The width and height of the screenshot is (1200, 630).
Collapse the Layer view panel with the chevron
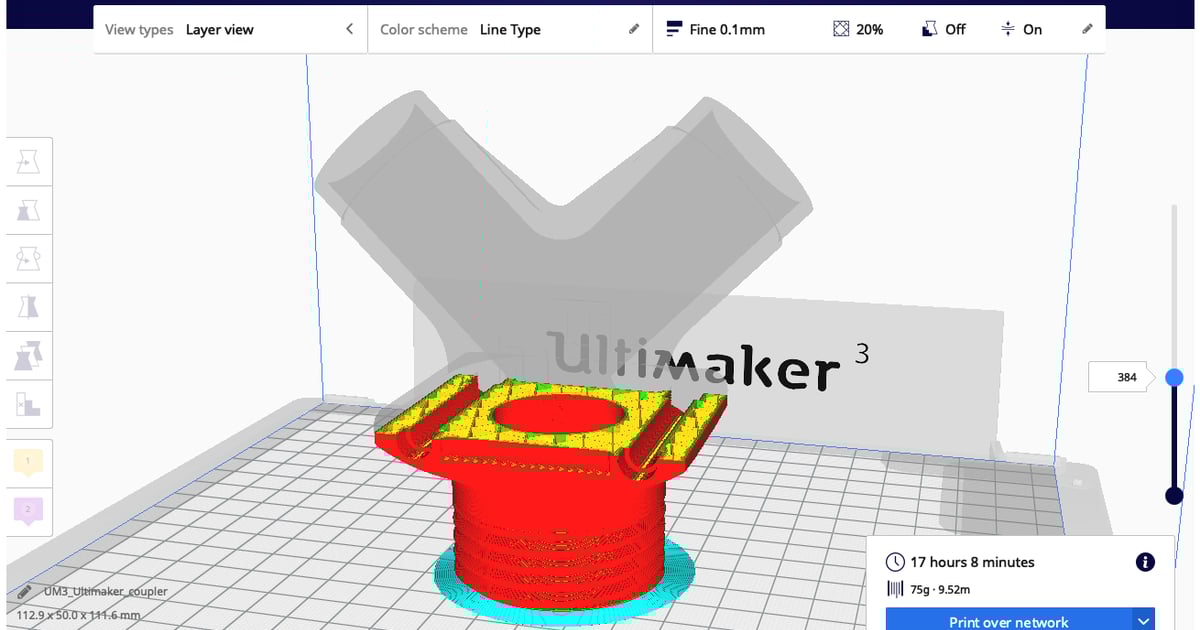click(x=349, y=29)
